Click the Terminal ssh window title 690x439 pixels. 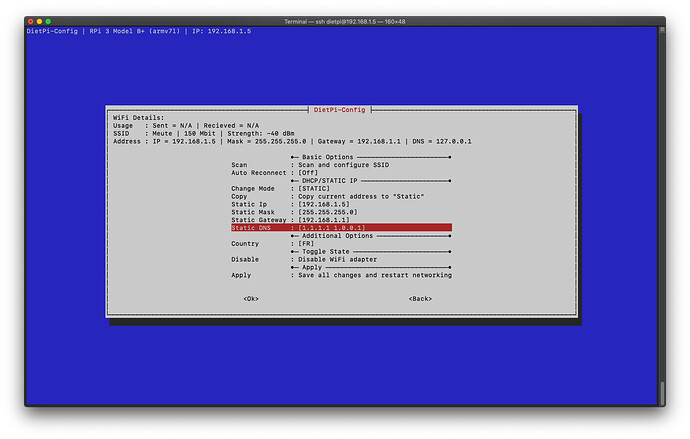click(345, 22)
